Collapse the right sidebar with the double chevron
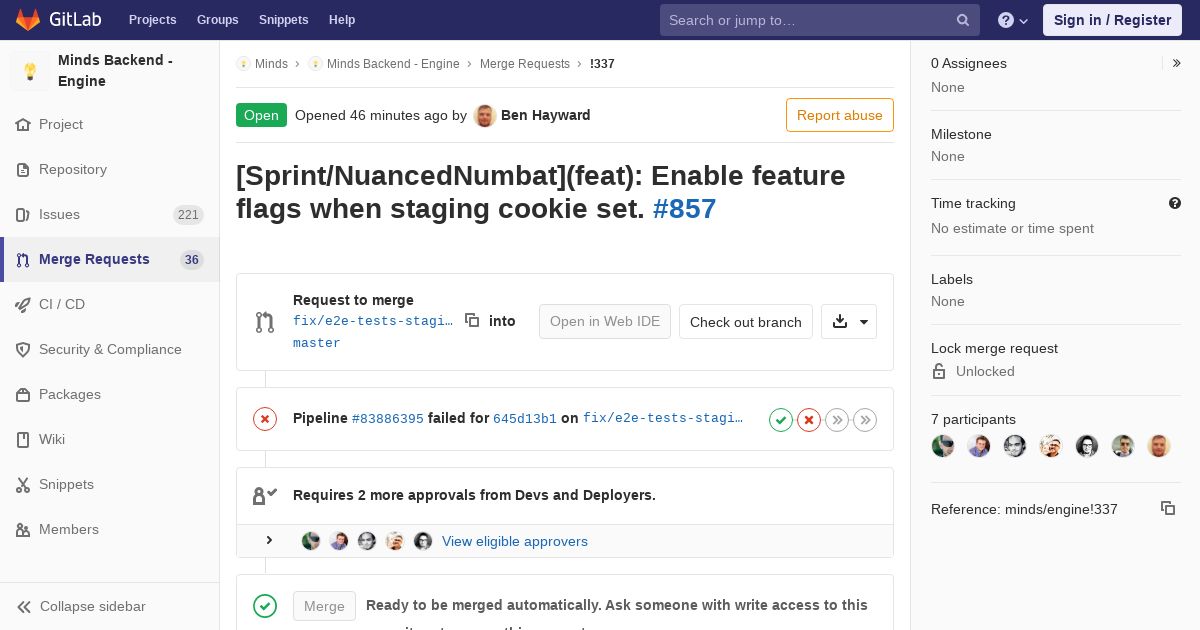Screen dimensions: 1200x630 click(1177, 63)
